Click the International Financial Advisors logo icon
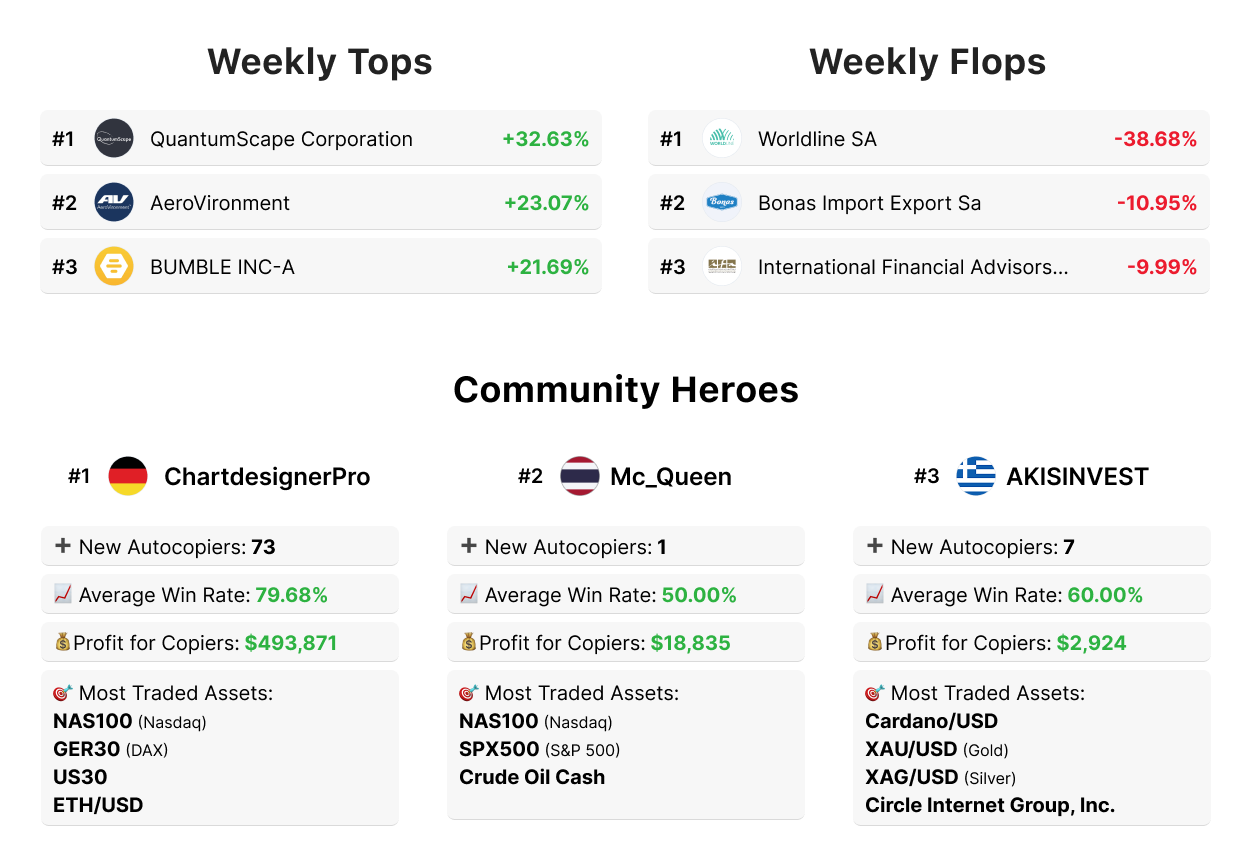Viewport: 1252px width, 866px height. 722,267
